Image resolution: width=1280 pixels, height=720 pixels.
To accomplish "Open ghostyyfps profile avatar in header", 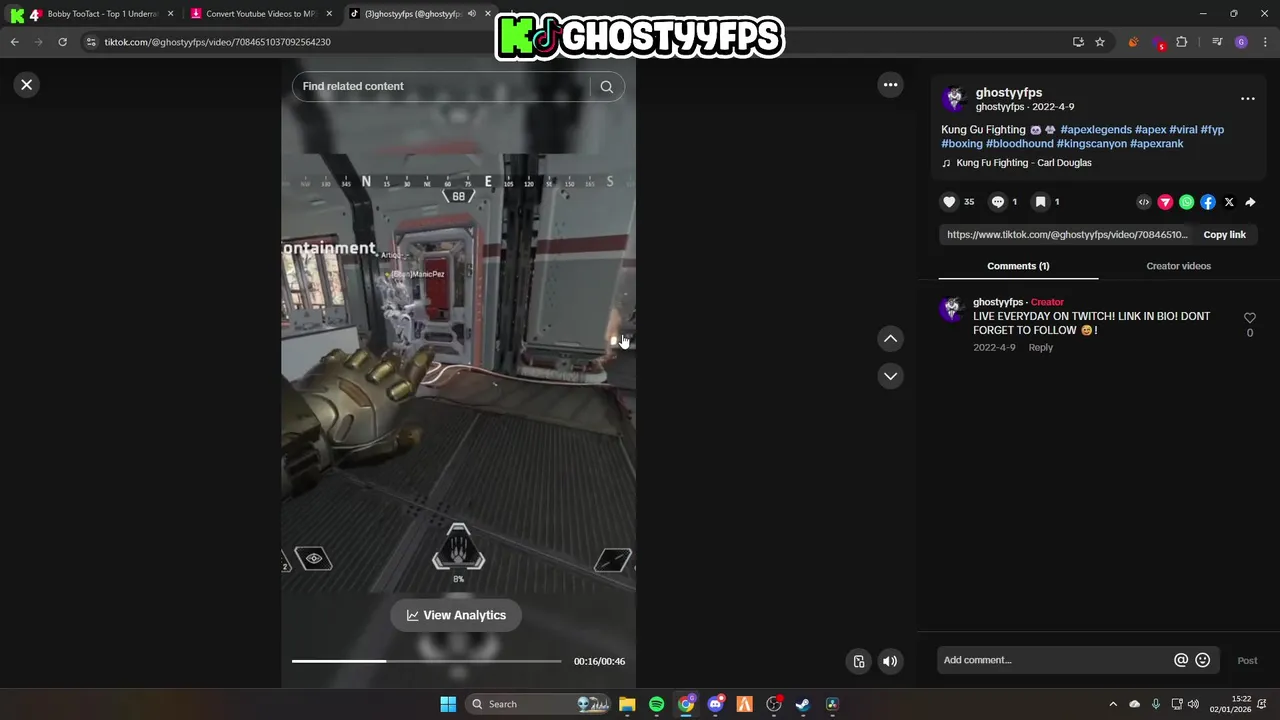I will (955, 98).
